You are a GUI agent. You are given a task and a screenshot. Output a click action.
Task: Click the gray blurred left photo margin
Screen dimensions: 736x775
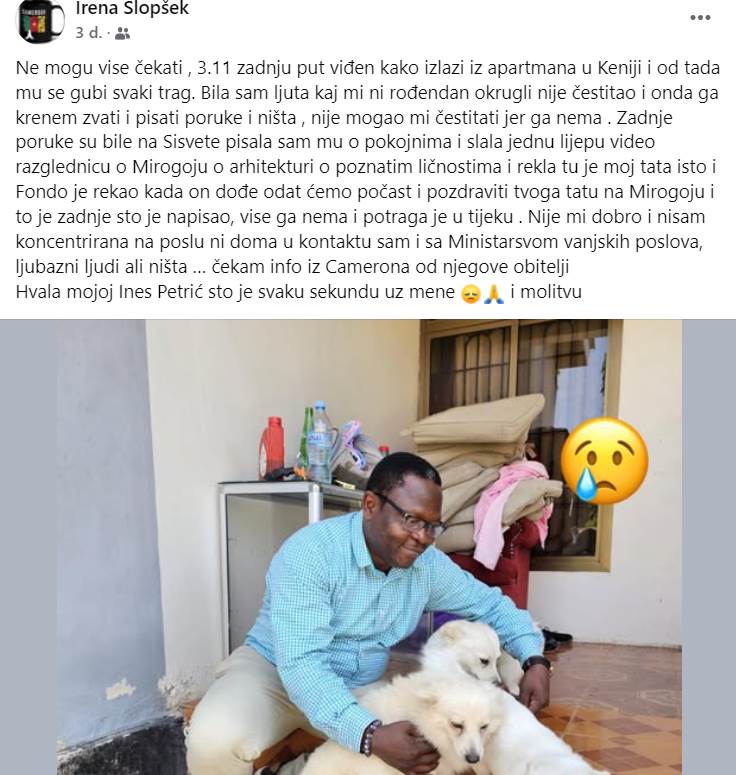[x=28, y=547]
